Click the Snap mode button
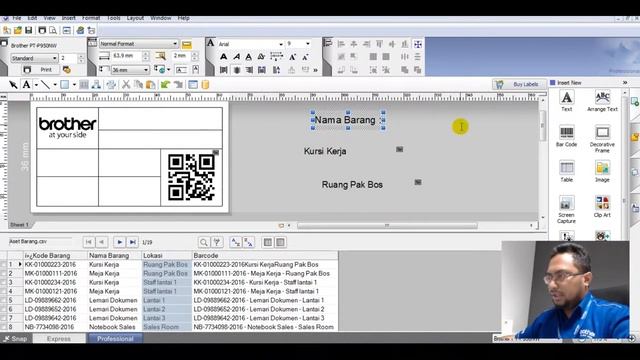Viewport: 640px width, 360px height. [x=16, y=339]
